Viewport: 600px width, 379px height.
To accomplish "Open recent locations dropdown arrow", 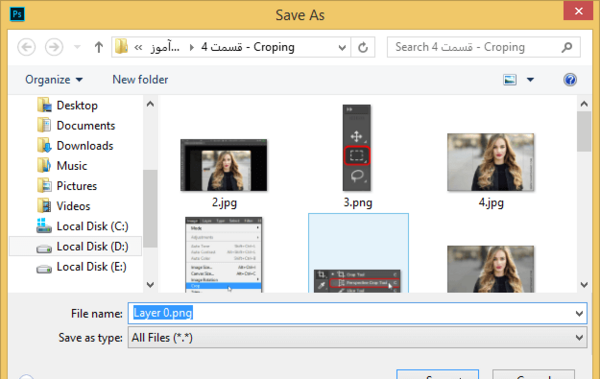I will pyautogui.click(x=77, y=47).
